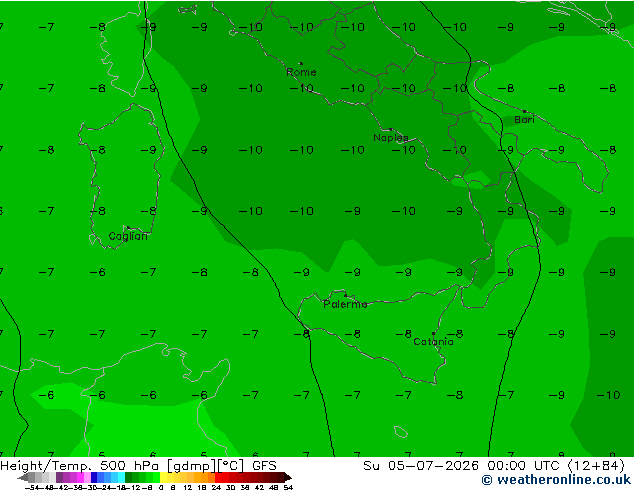
Task: Pick the cyan swatch in temperature legend
Action: tap(121, 477)
